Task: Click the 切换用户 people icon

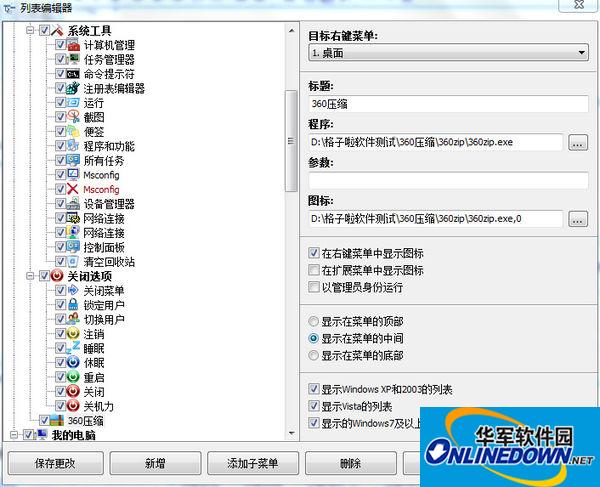Action: (x=73, y=319)
